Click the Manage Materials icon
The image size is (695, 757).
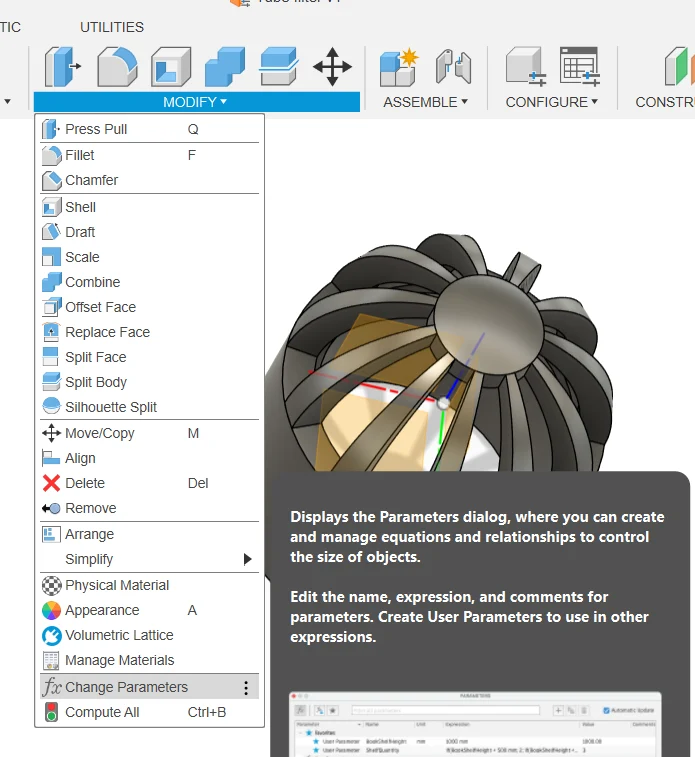(x=51, y=660)
